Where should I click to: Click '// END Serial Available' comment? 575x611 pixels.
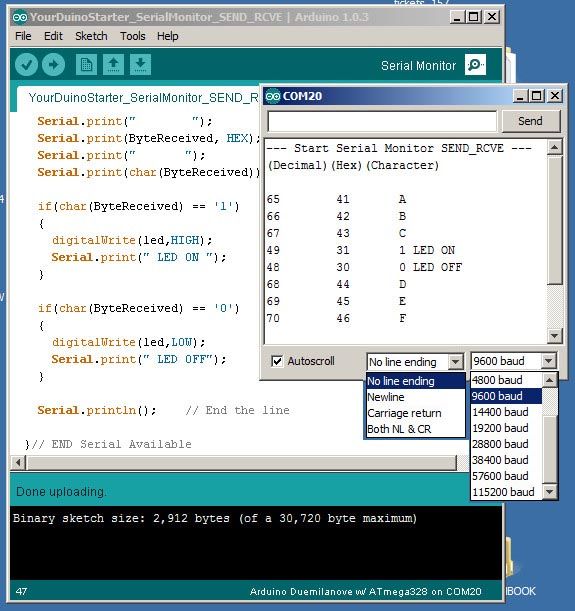point(111,444)
